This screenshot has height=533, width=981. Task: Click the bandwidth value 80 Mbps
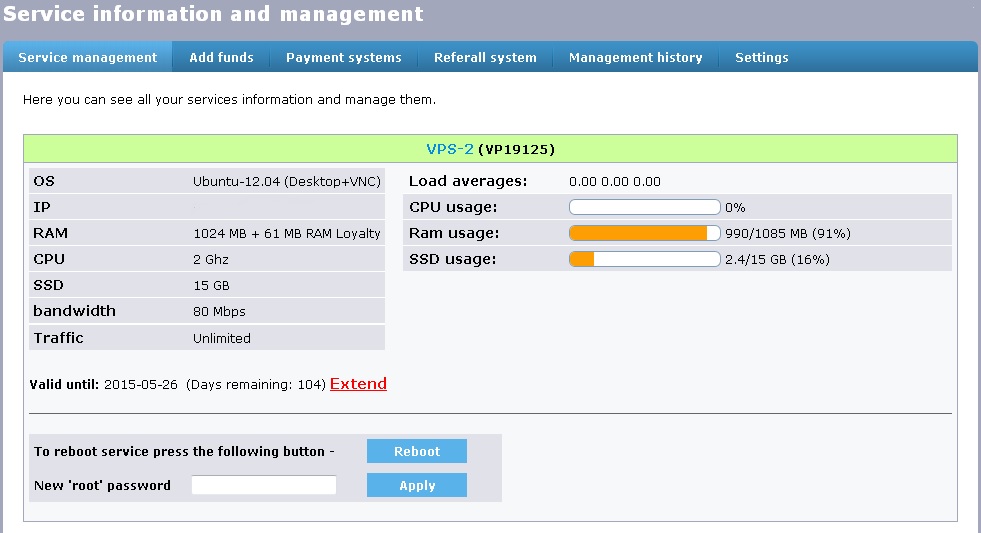point(219,311)
